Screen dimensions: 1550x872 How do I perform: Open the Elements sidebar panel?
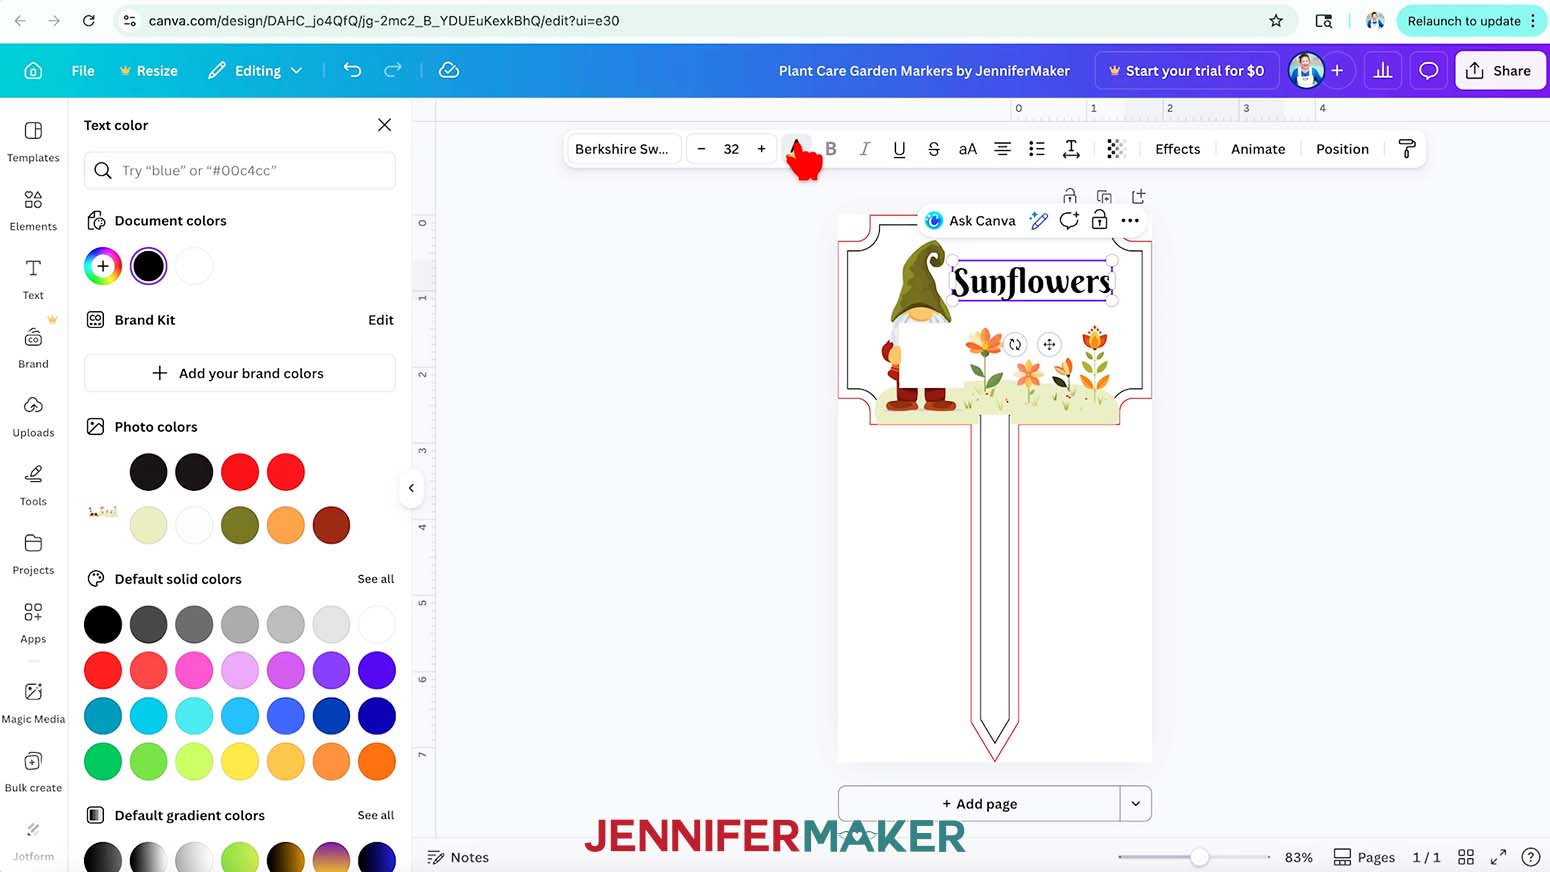33,211
